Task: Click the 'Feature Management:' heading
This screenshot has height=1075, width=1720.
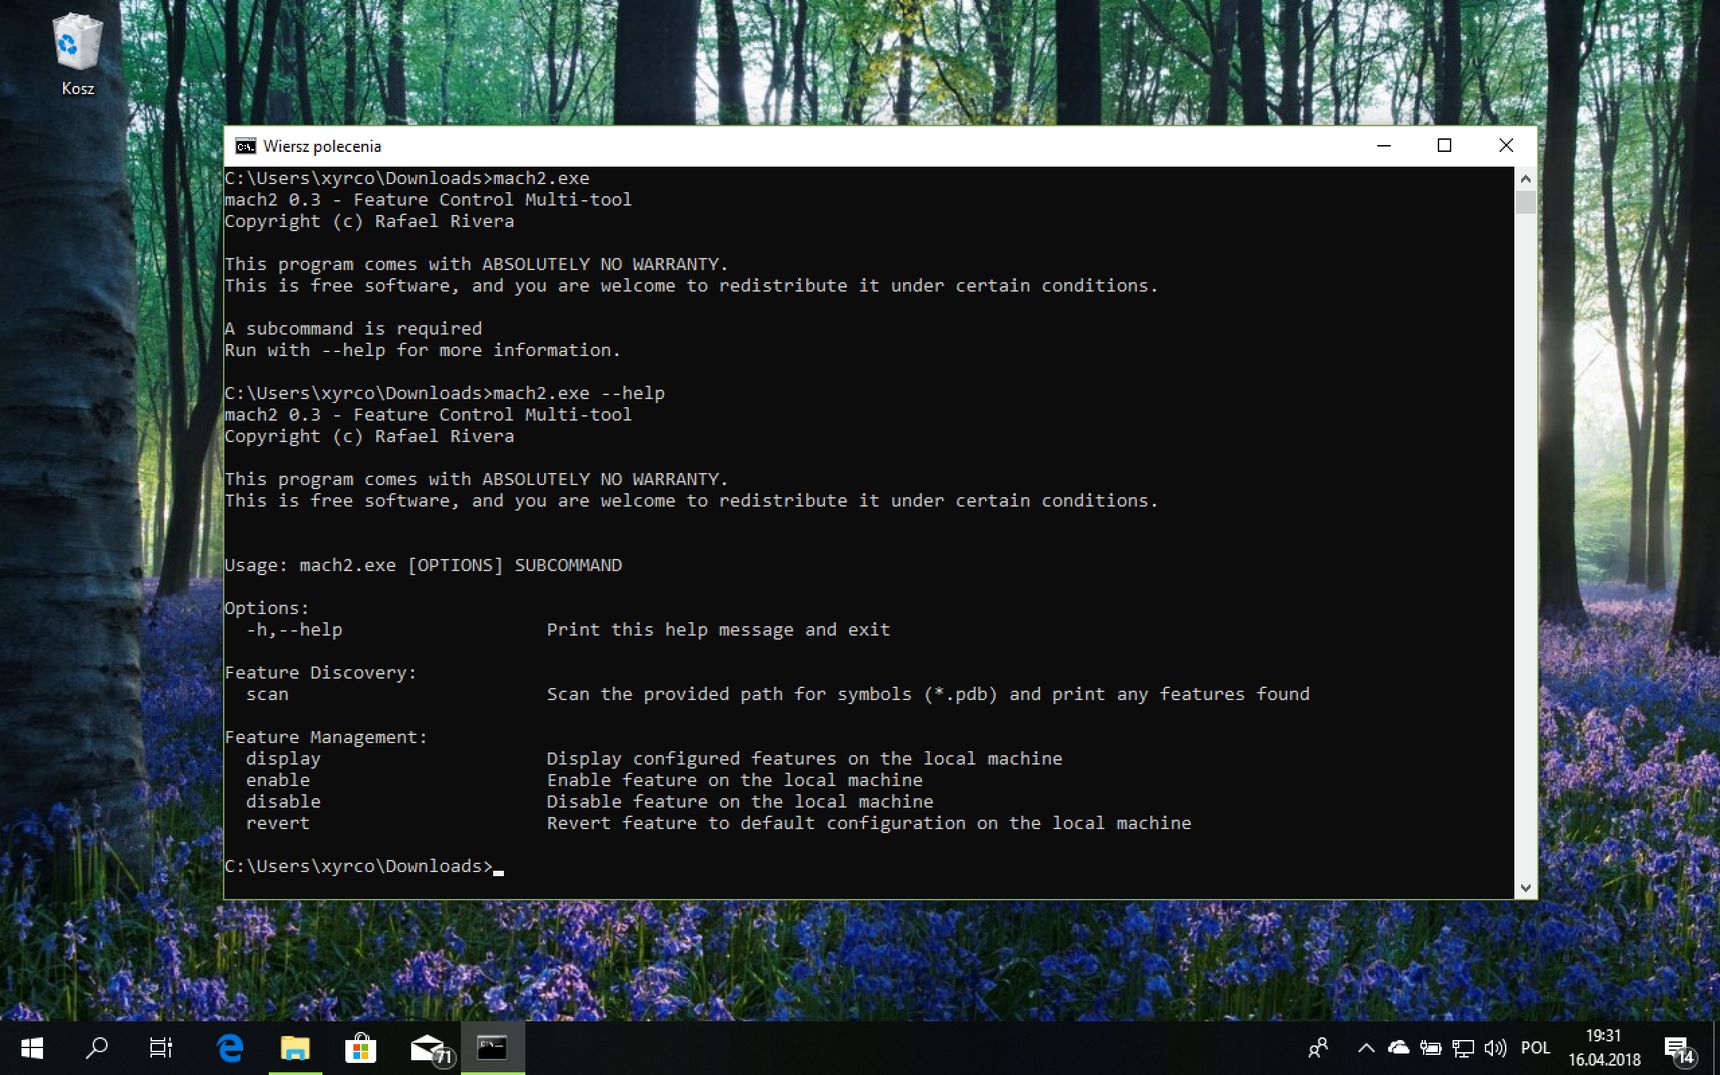Action: [326, 737]
